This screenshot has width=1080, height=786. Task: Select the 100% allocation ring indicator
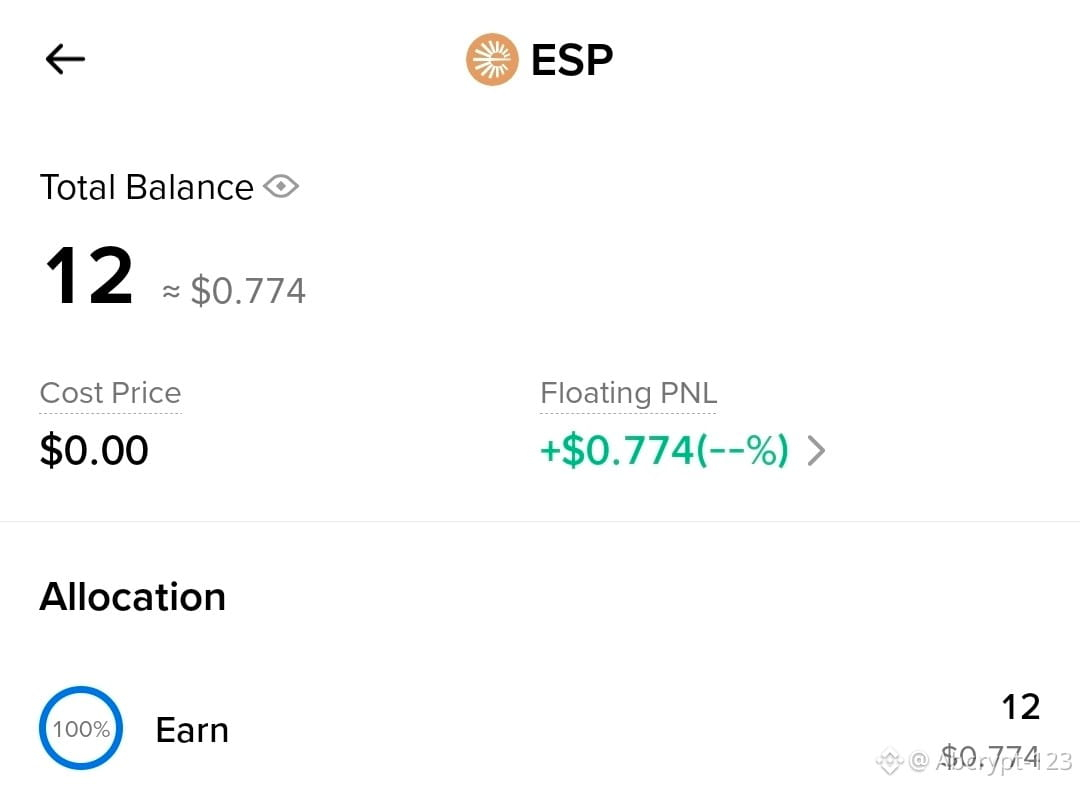[x=81, y=728]
